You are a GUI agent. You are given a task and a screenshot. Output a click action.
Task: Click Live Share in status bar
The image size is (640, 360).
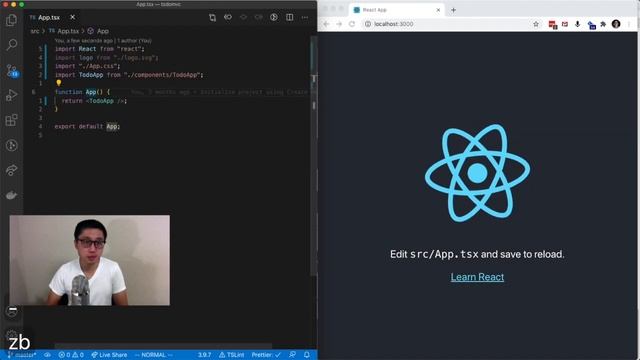tap(109, 355)
